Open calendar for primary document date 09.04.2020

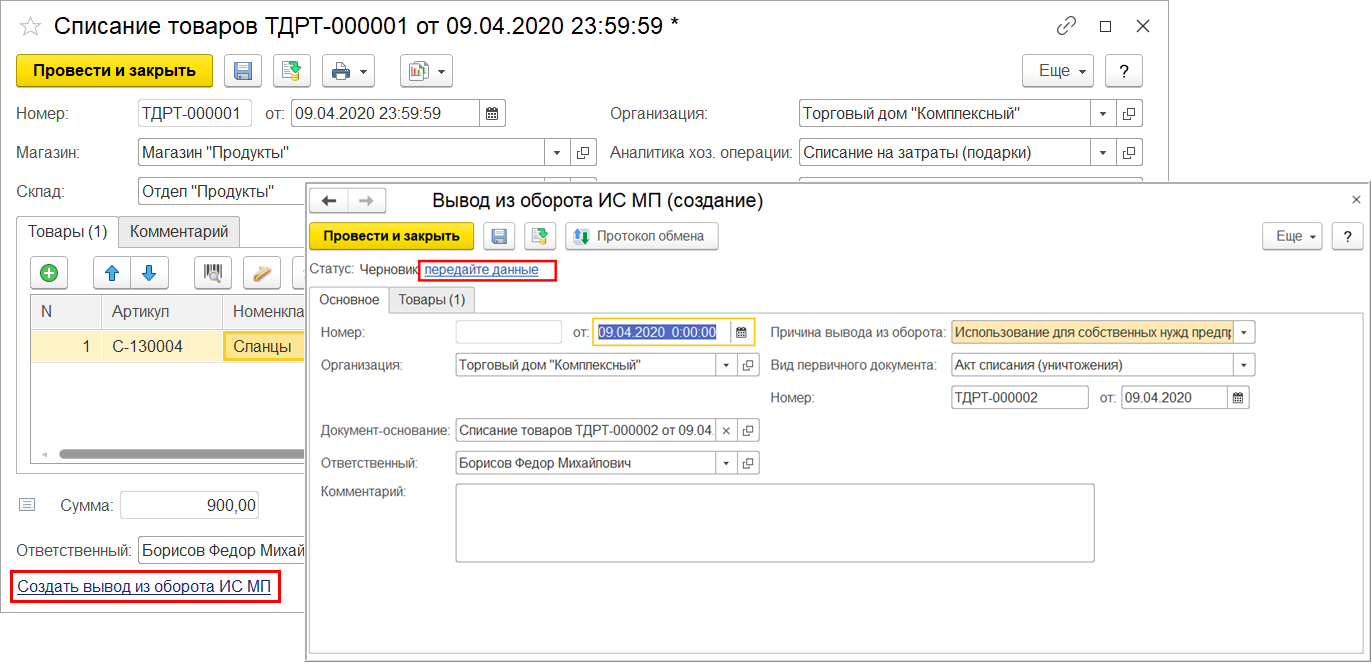coord(1238,398)
